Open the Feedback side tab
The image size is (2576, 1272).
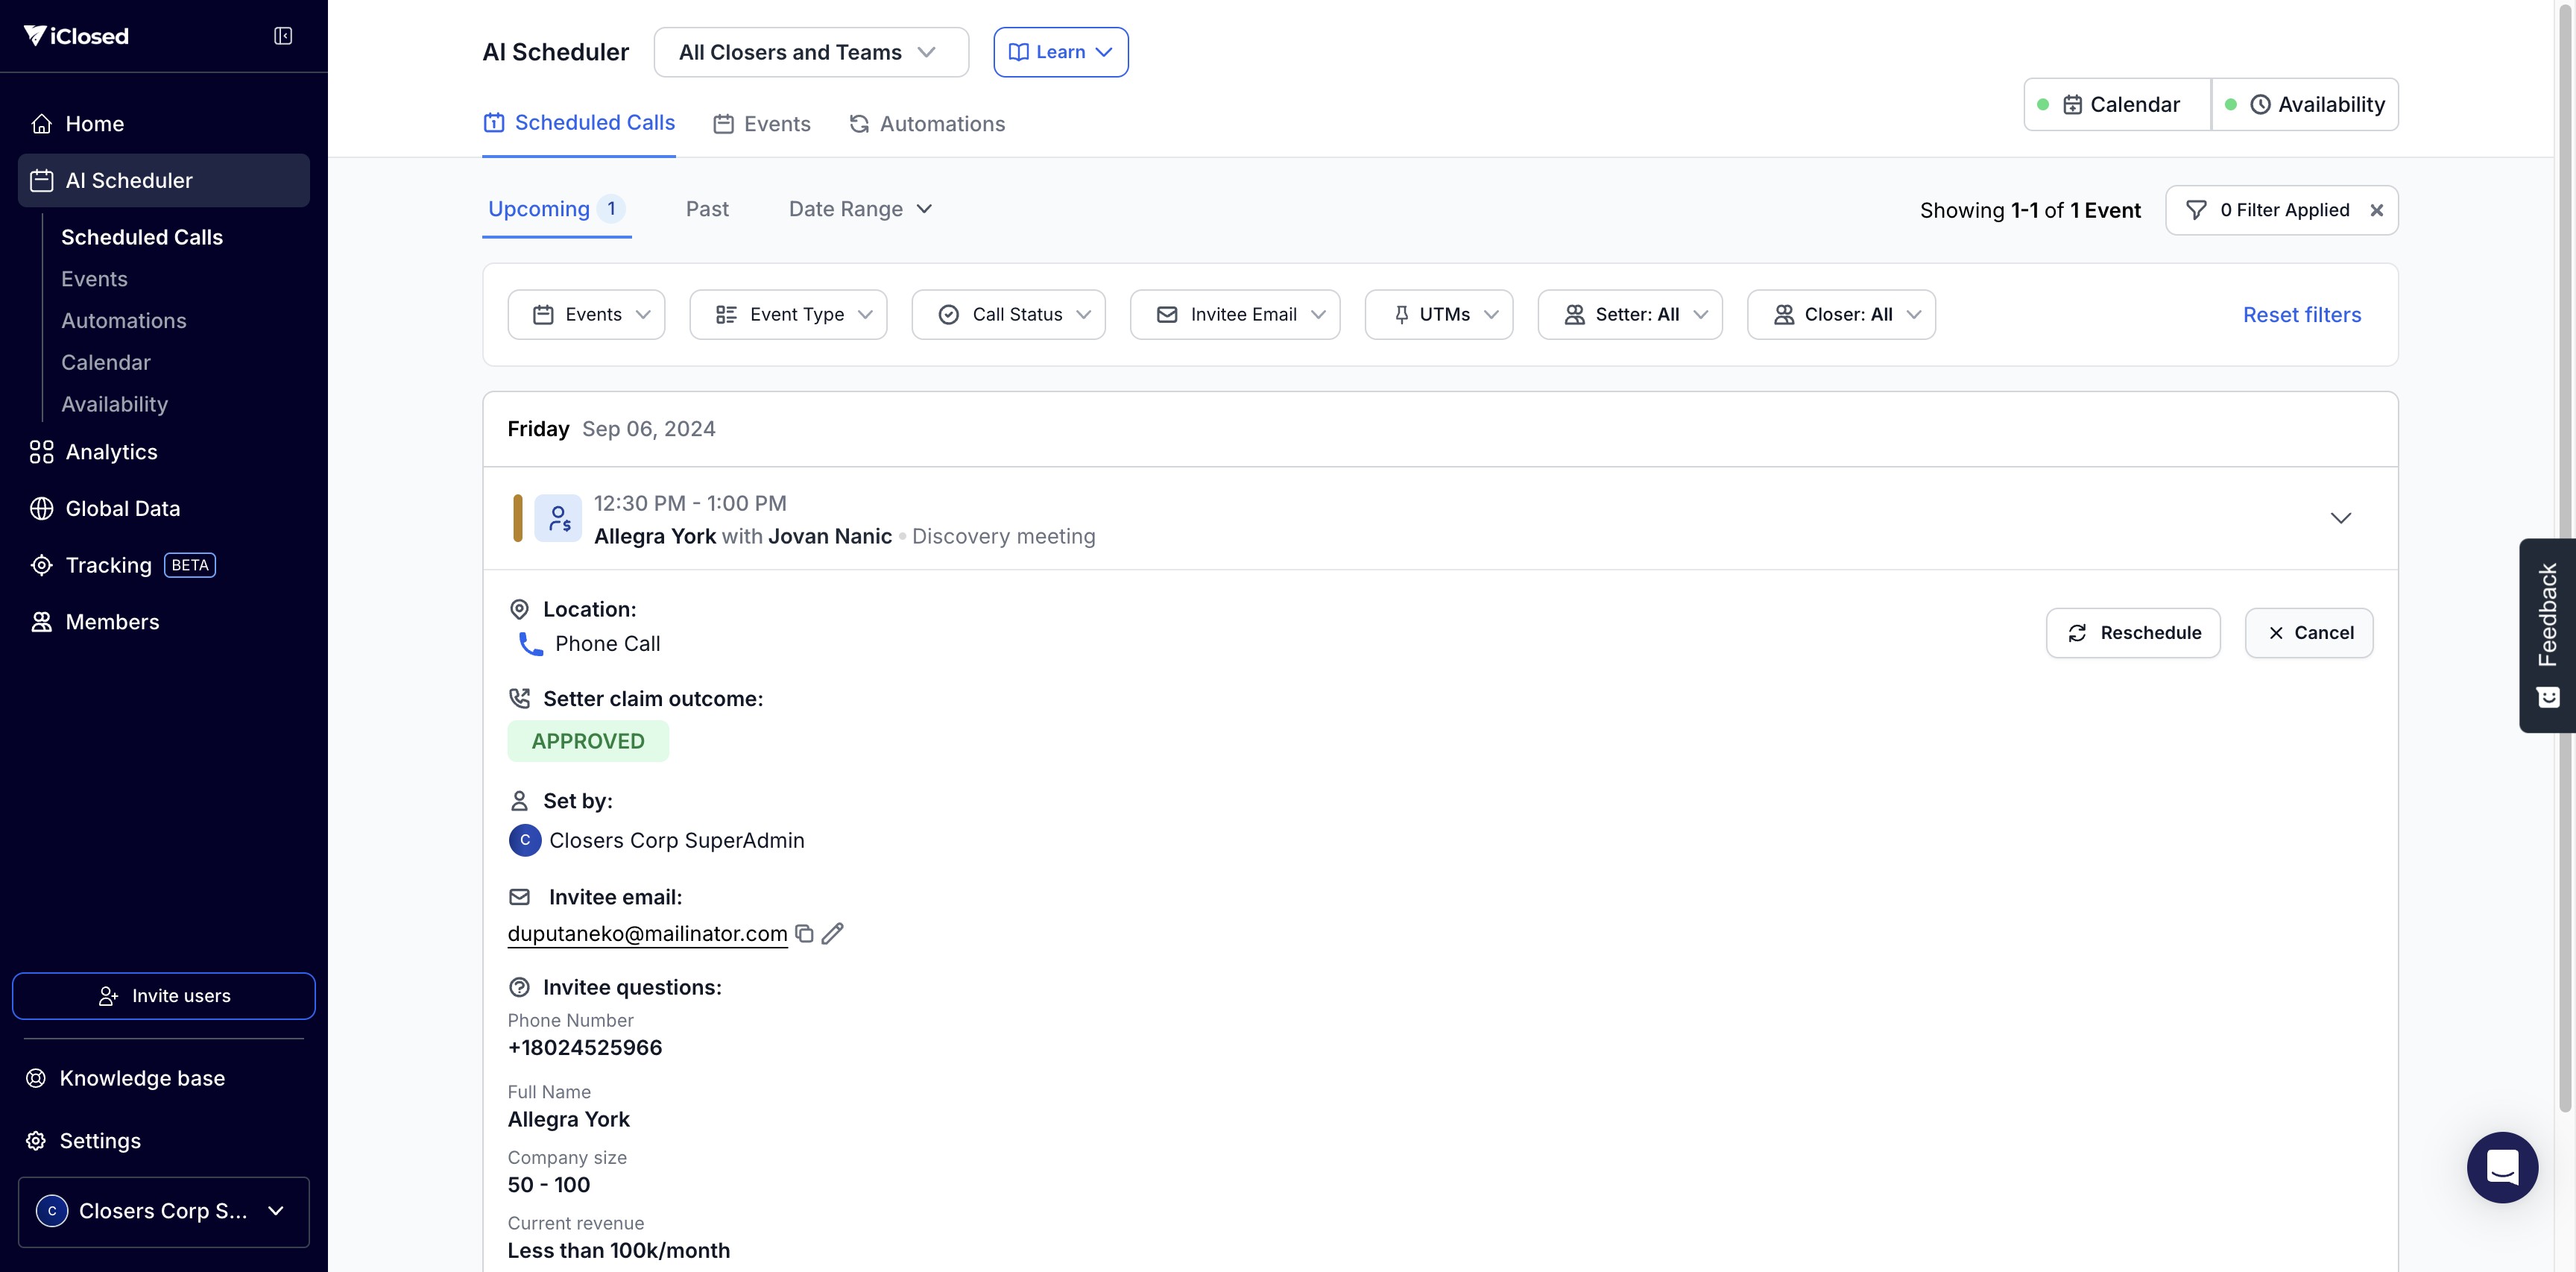pos(2546,634)
